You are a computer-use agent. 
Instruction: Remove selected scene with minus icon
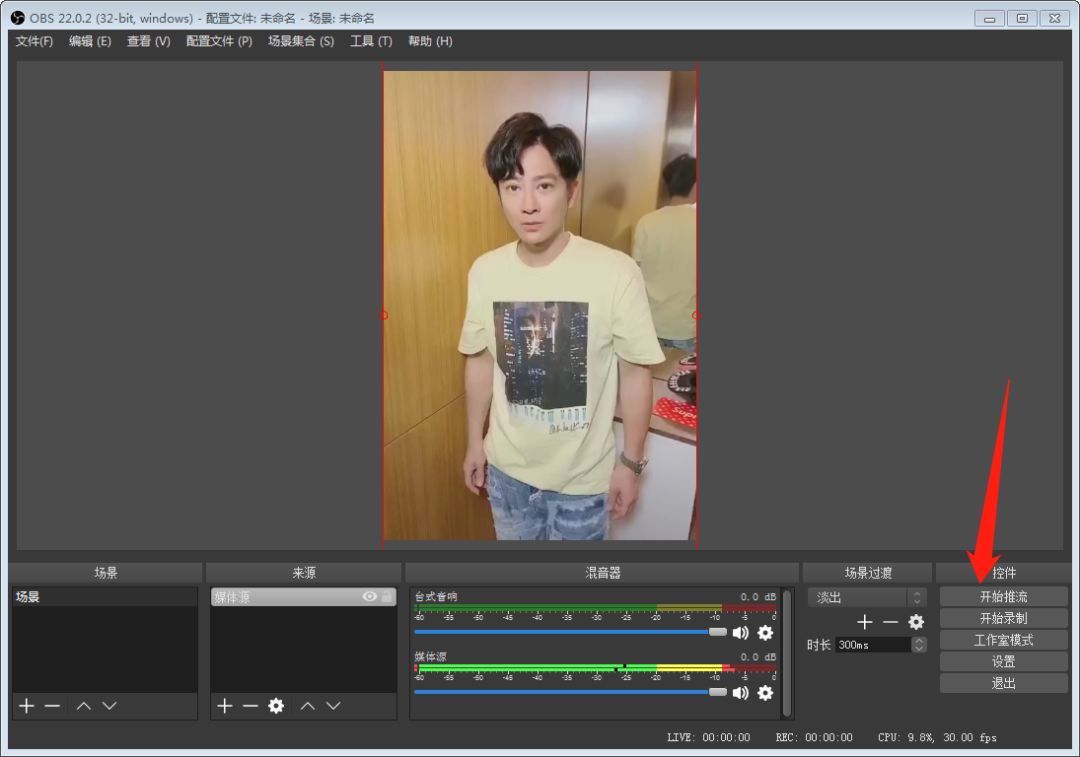[x=52, y=706]
